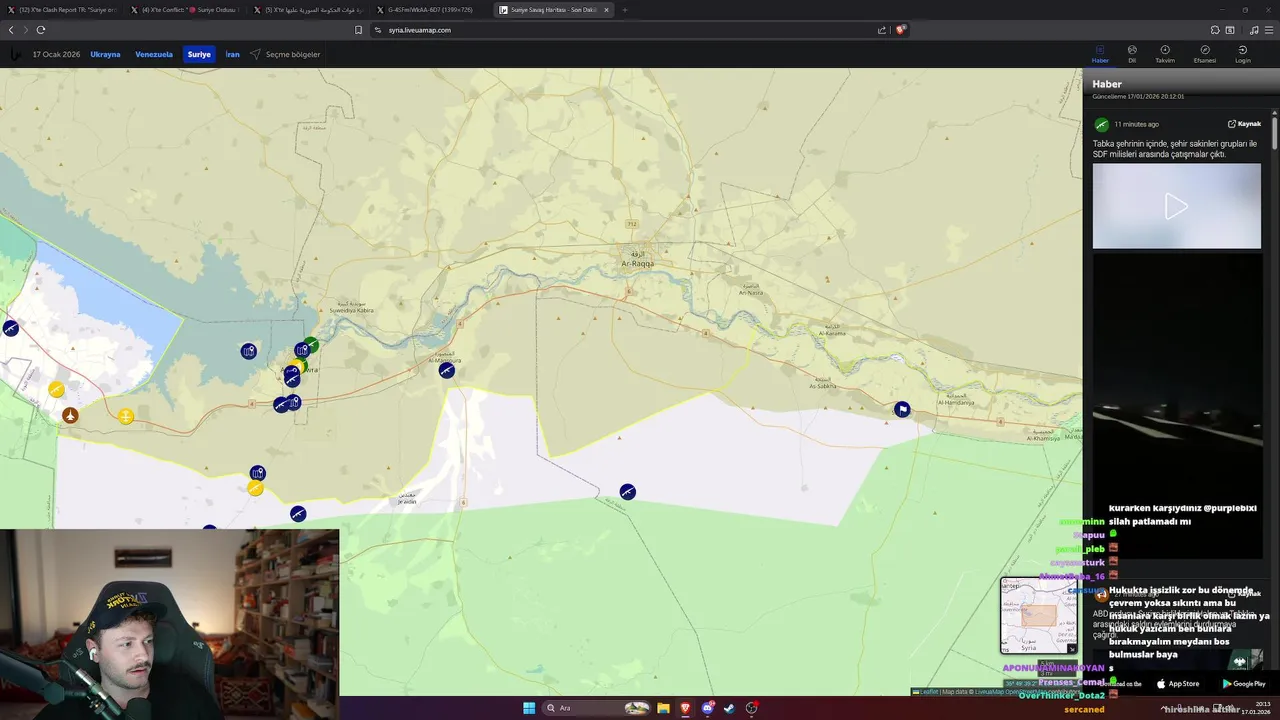
Task: Open the Haber news panel icon
Action: [x=1099, y=53]
